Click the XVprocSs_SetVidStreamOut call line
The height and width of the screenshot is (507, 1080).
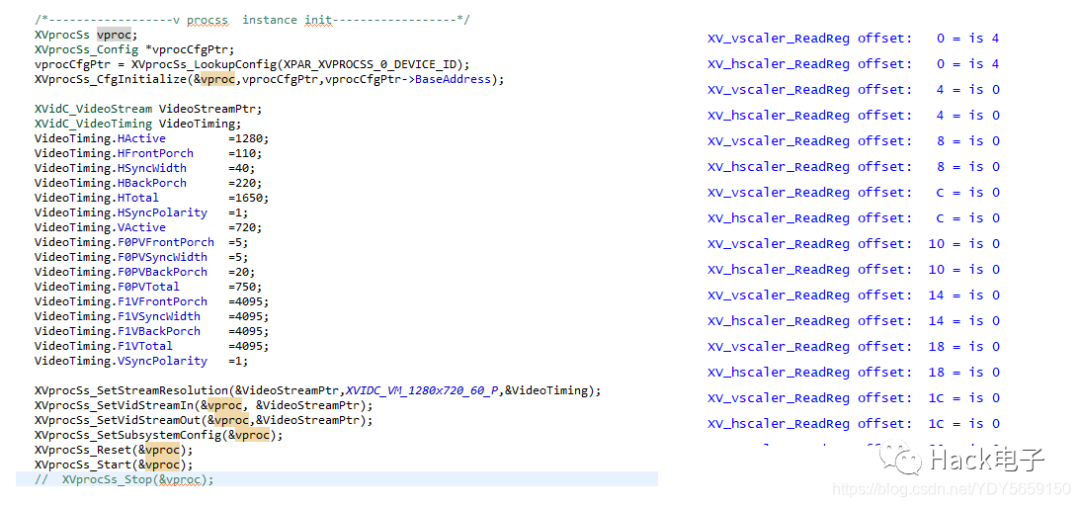(204, 420)
